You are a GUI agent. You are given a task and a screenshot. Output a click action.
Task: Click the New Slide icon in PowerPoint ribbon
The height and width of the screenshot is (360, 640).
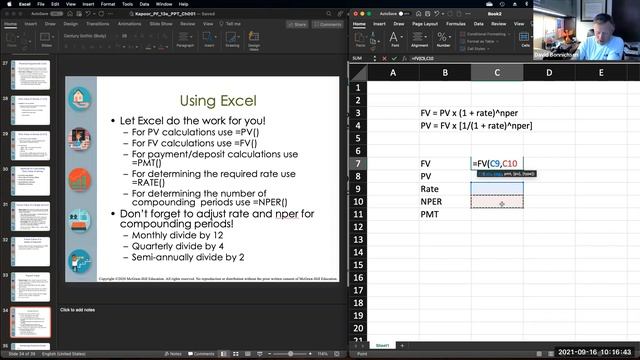(45, 38)
